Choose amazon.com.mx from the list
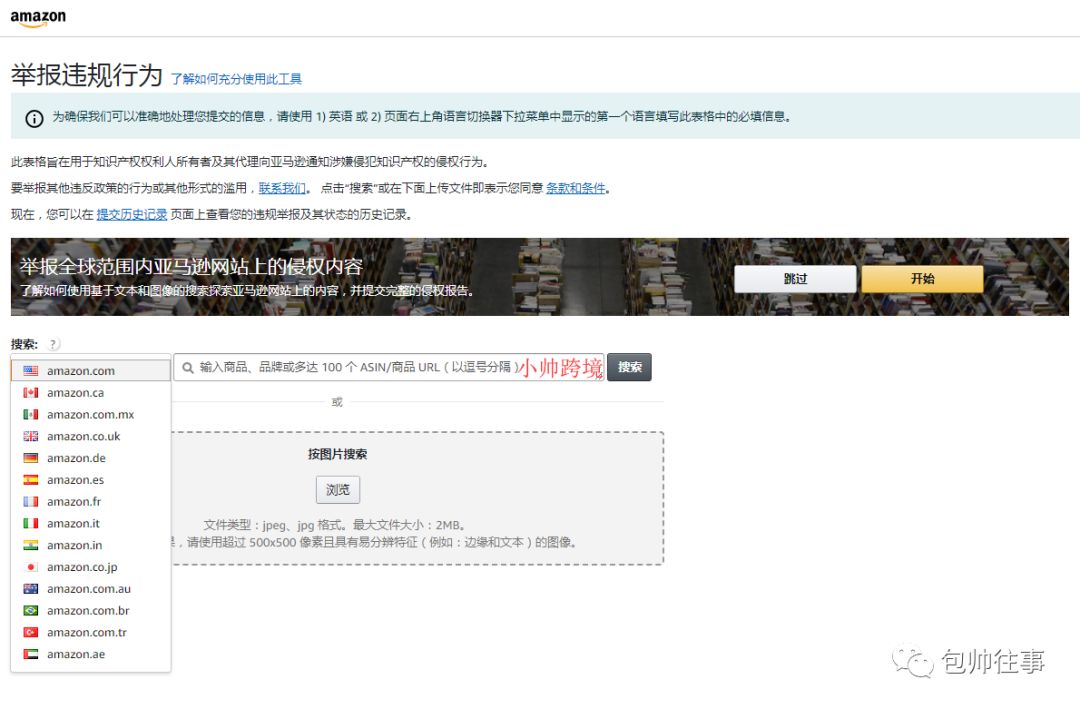 point(91,414)
